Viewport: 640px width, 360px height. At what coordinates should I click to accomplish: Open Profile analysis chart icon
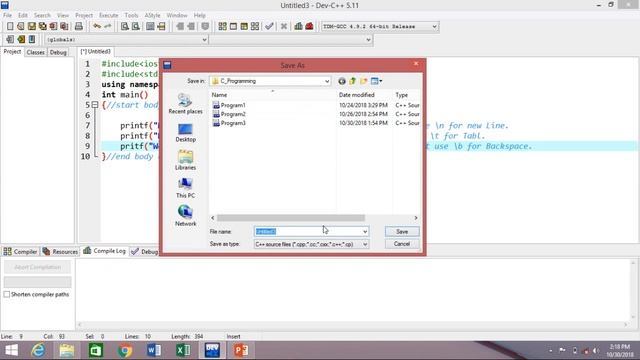pos(298,27)
